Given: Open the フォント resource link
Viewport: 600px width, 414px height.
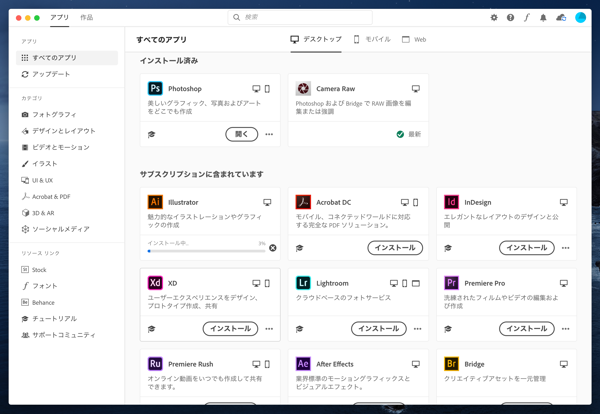Looking at the screenshot, I should pyautogui.click(x=39, y=286).
